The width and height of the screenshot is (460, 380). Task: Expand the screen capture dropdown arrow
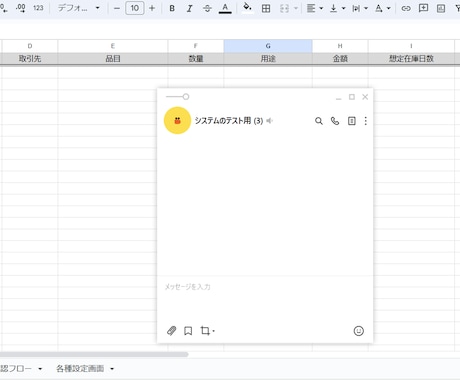click(x=214, y=331)
